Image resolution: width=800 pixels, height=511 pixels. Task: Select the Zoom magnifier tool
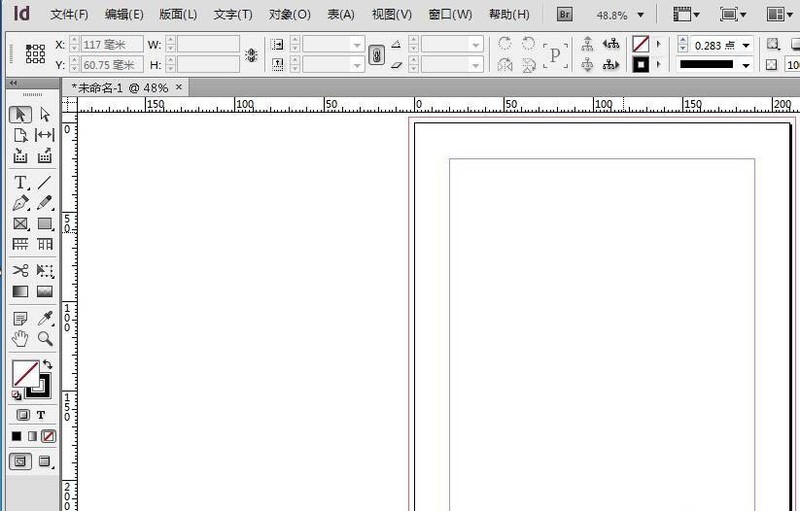pyautogui.click(x=45, y=339)
